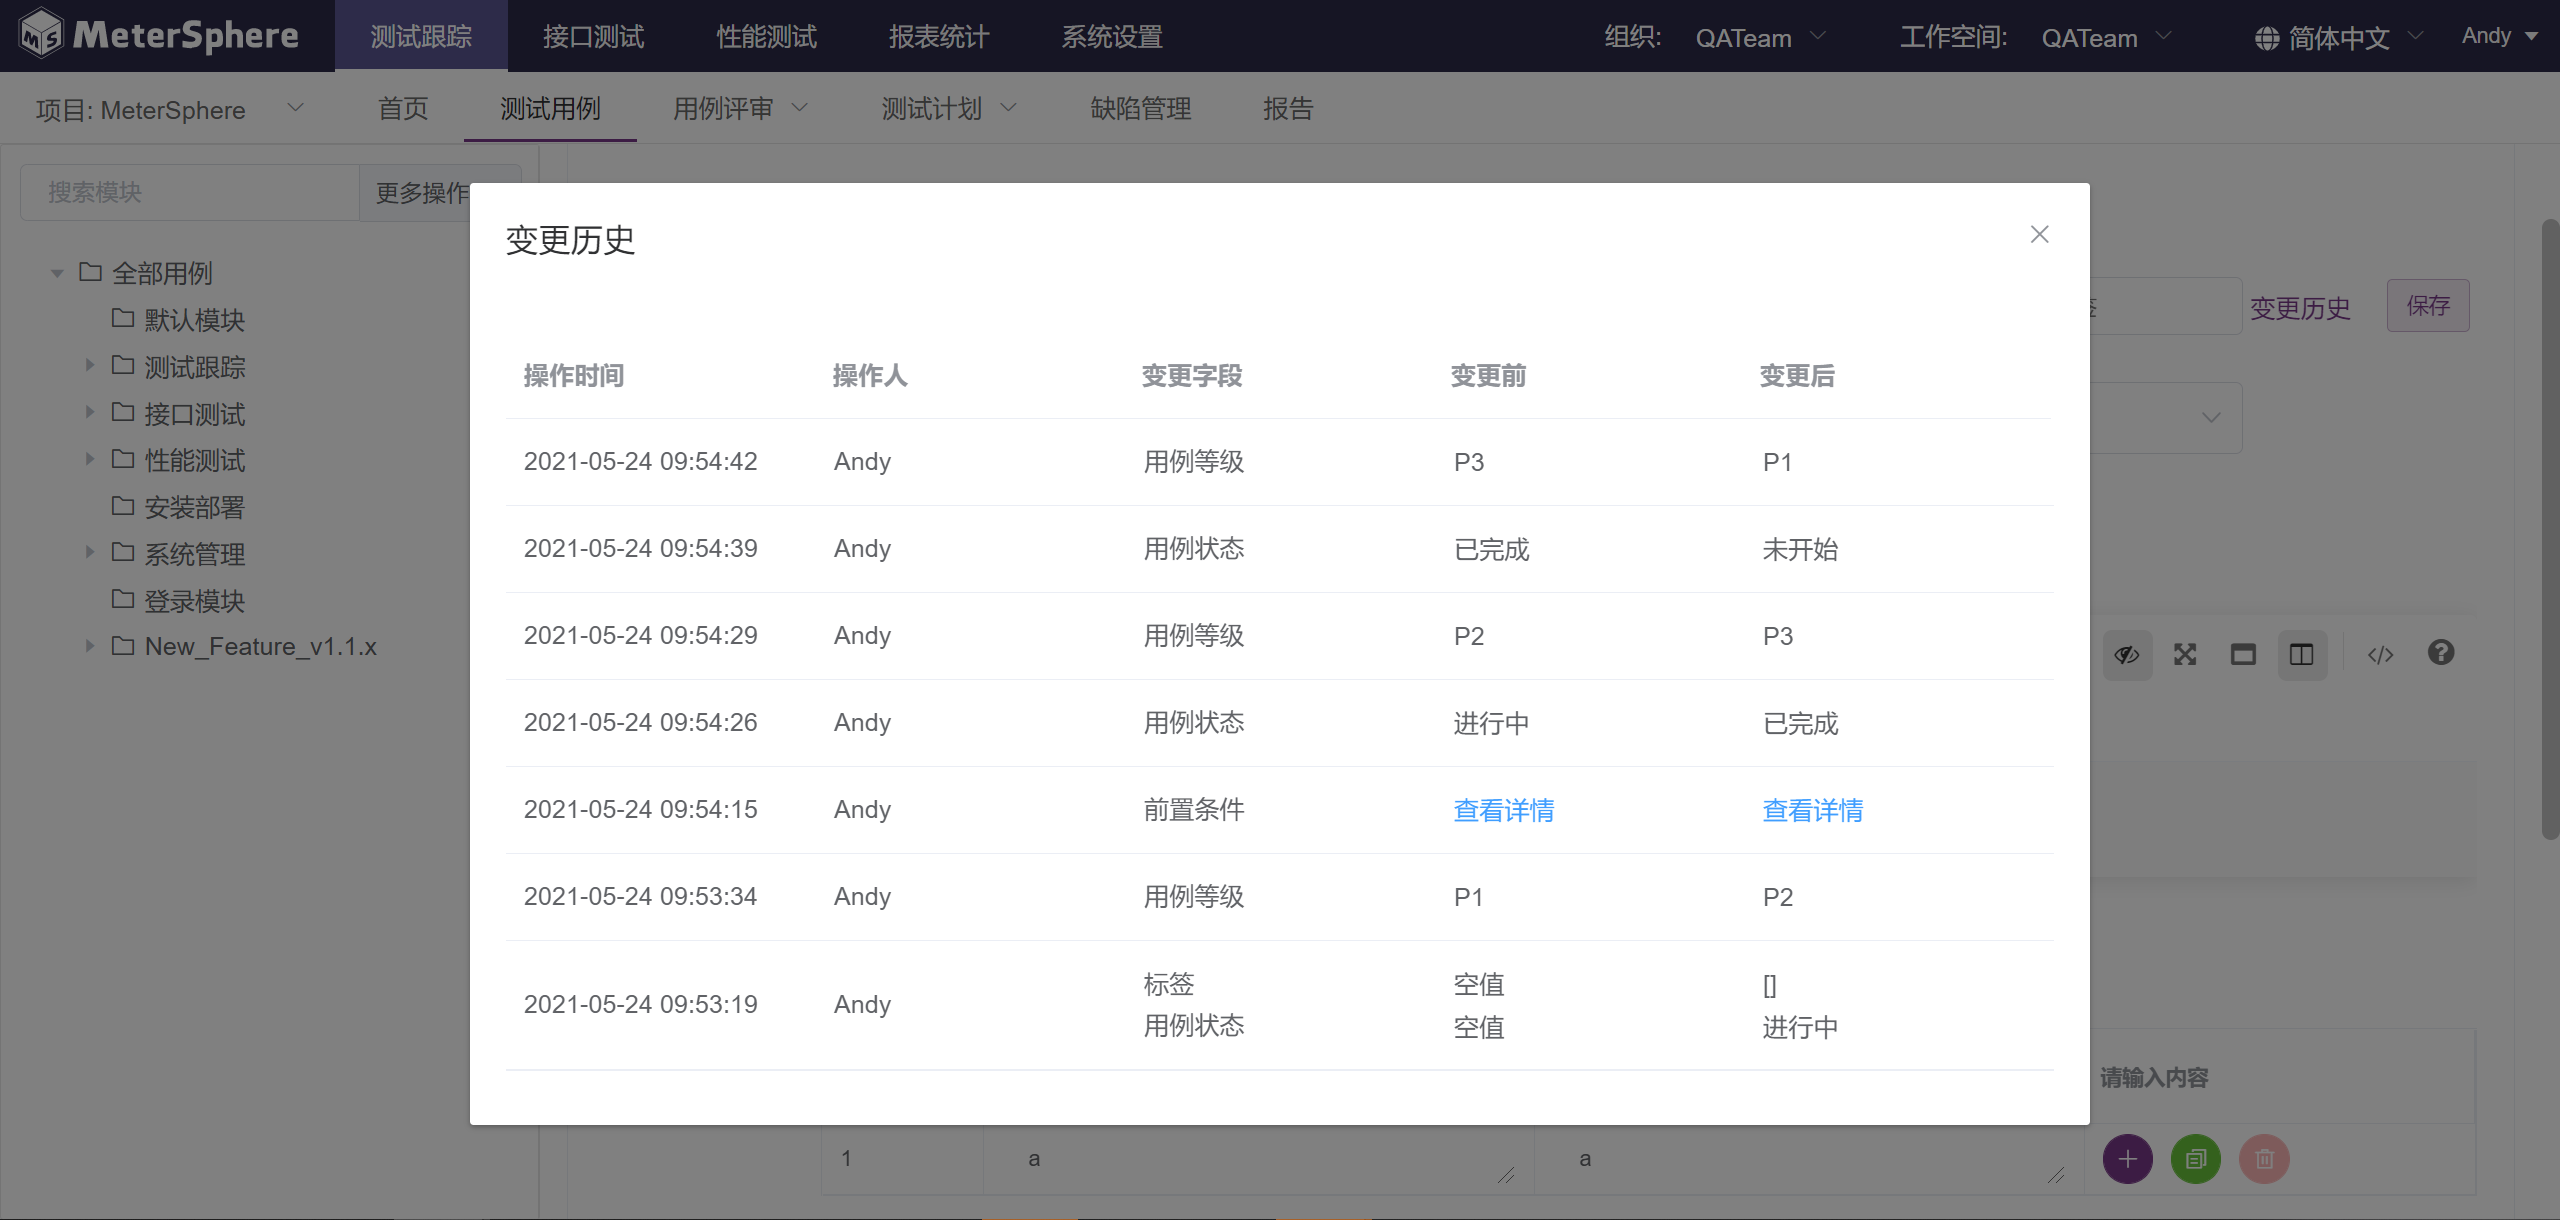Click the green copy step button

[x=2196, y=1159]
